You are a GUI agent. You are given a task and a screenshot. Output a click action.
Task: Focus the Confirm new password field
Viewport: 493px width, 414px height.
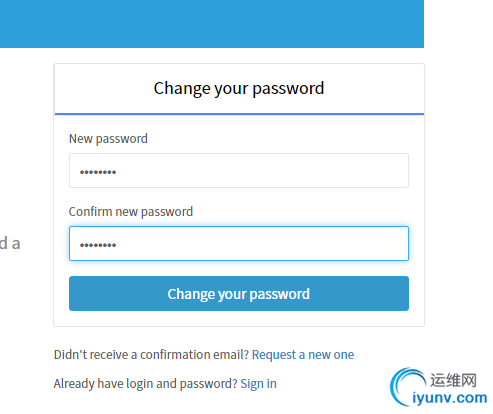(239, 243)
